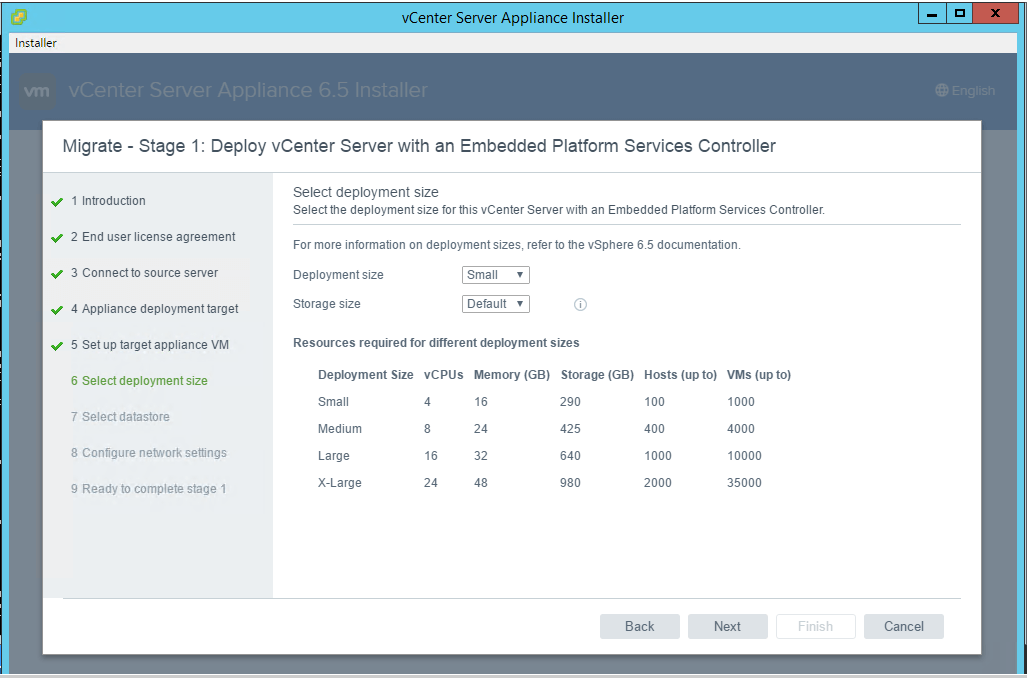This screenshot has width=1027, height=678.
Task: Go to step 4 Appliance deployment target
Action: (155, 309)
